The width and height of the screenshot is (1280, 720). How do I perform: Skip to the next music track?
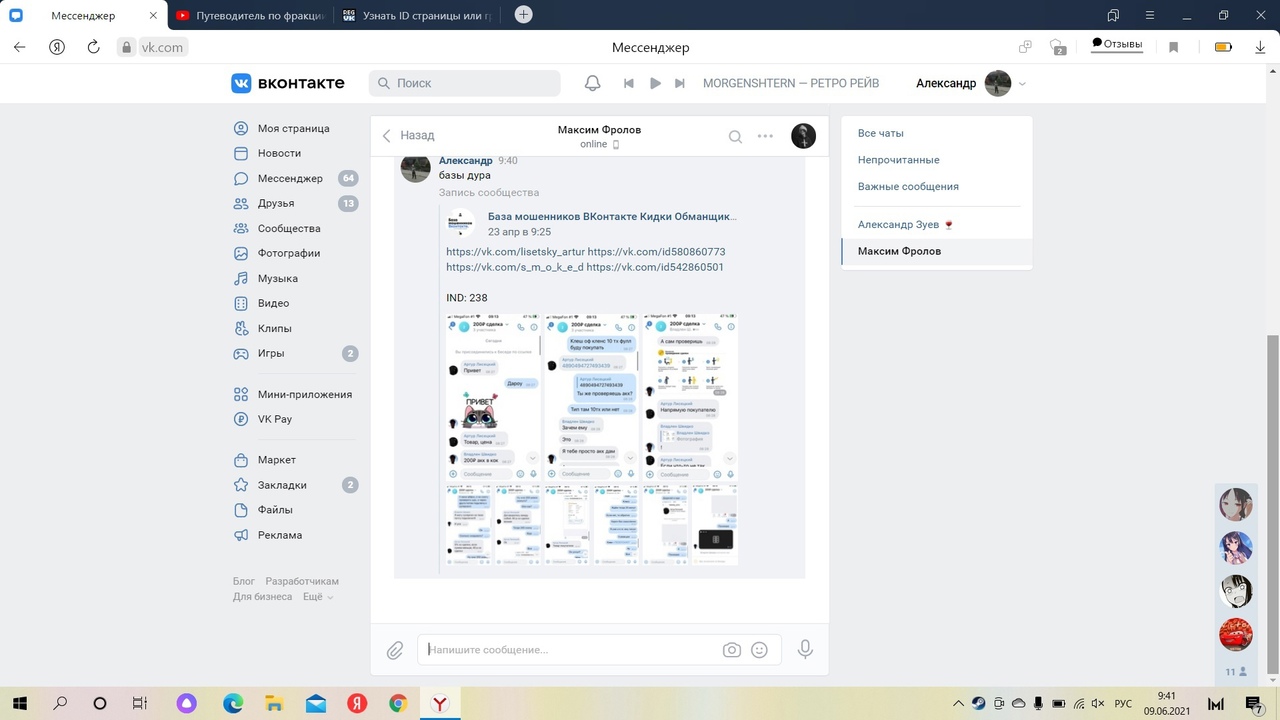[x=680, y=83]
